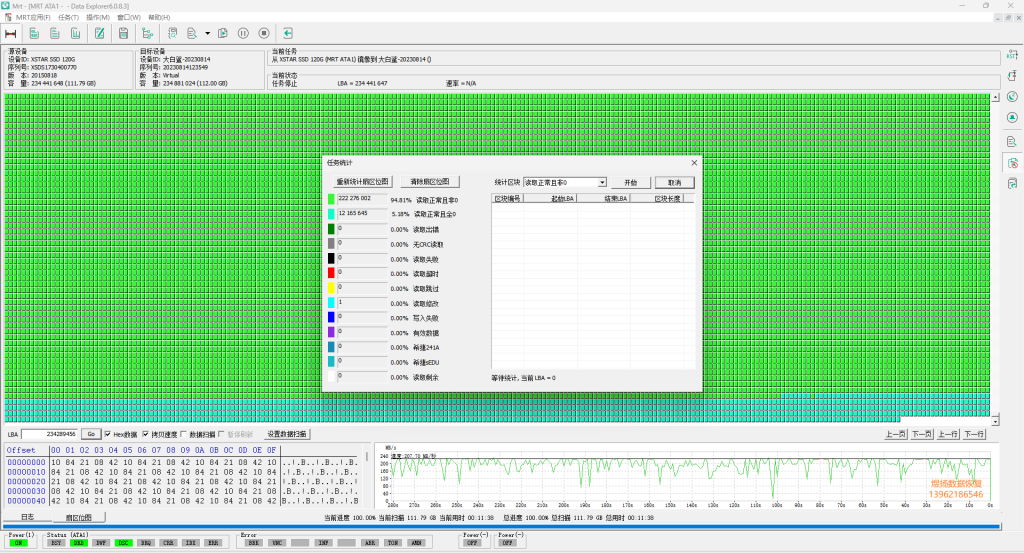
Task: Check the 数据扫描 checkbox
Action: click(184, 434)
